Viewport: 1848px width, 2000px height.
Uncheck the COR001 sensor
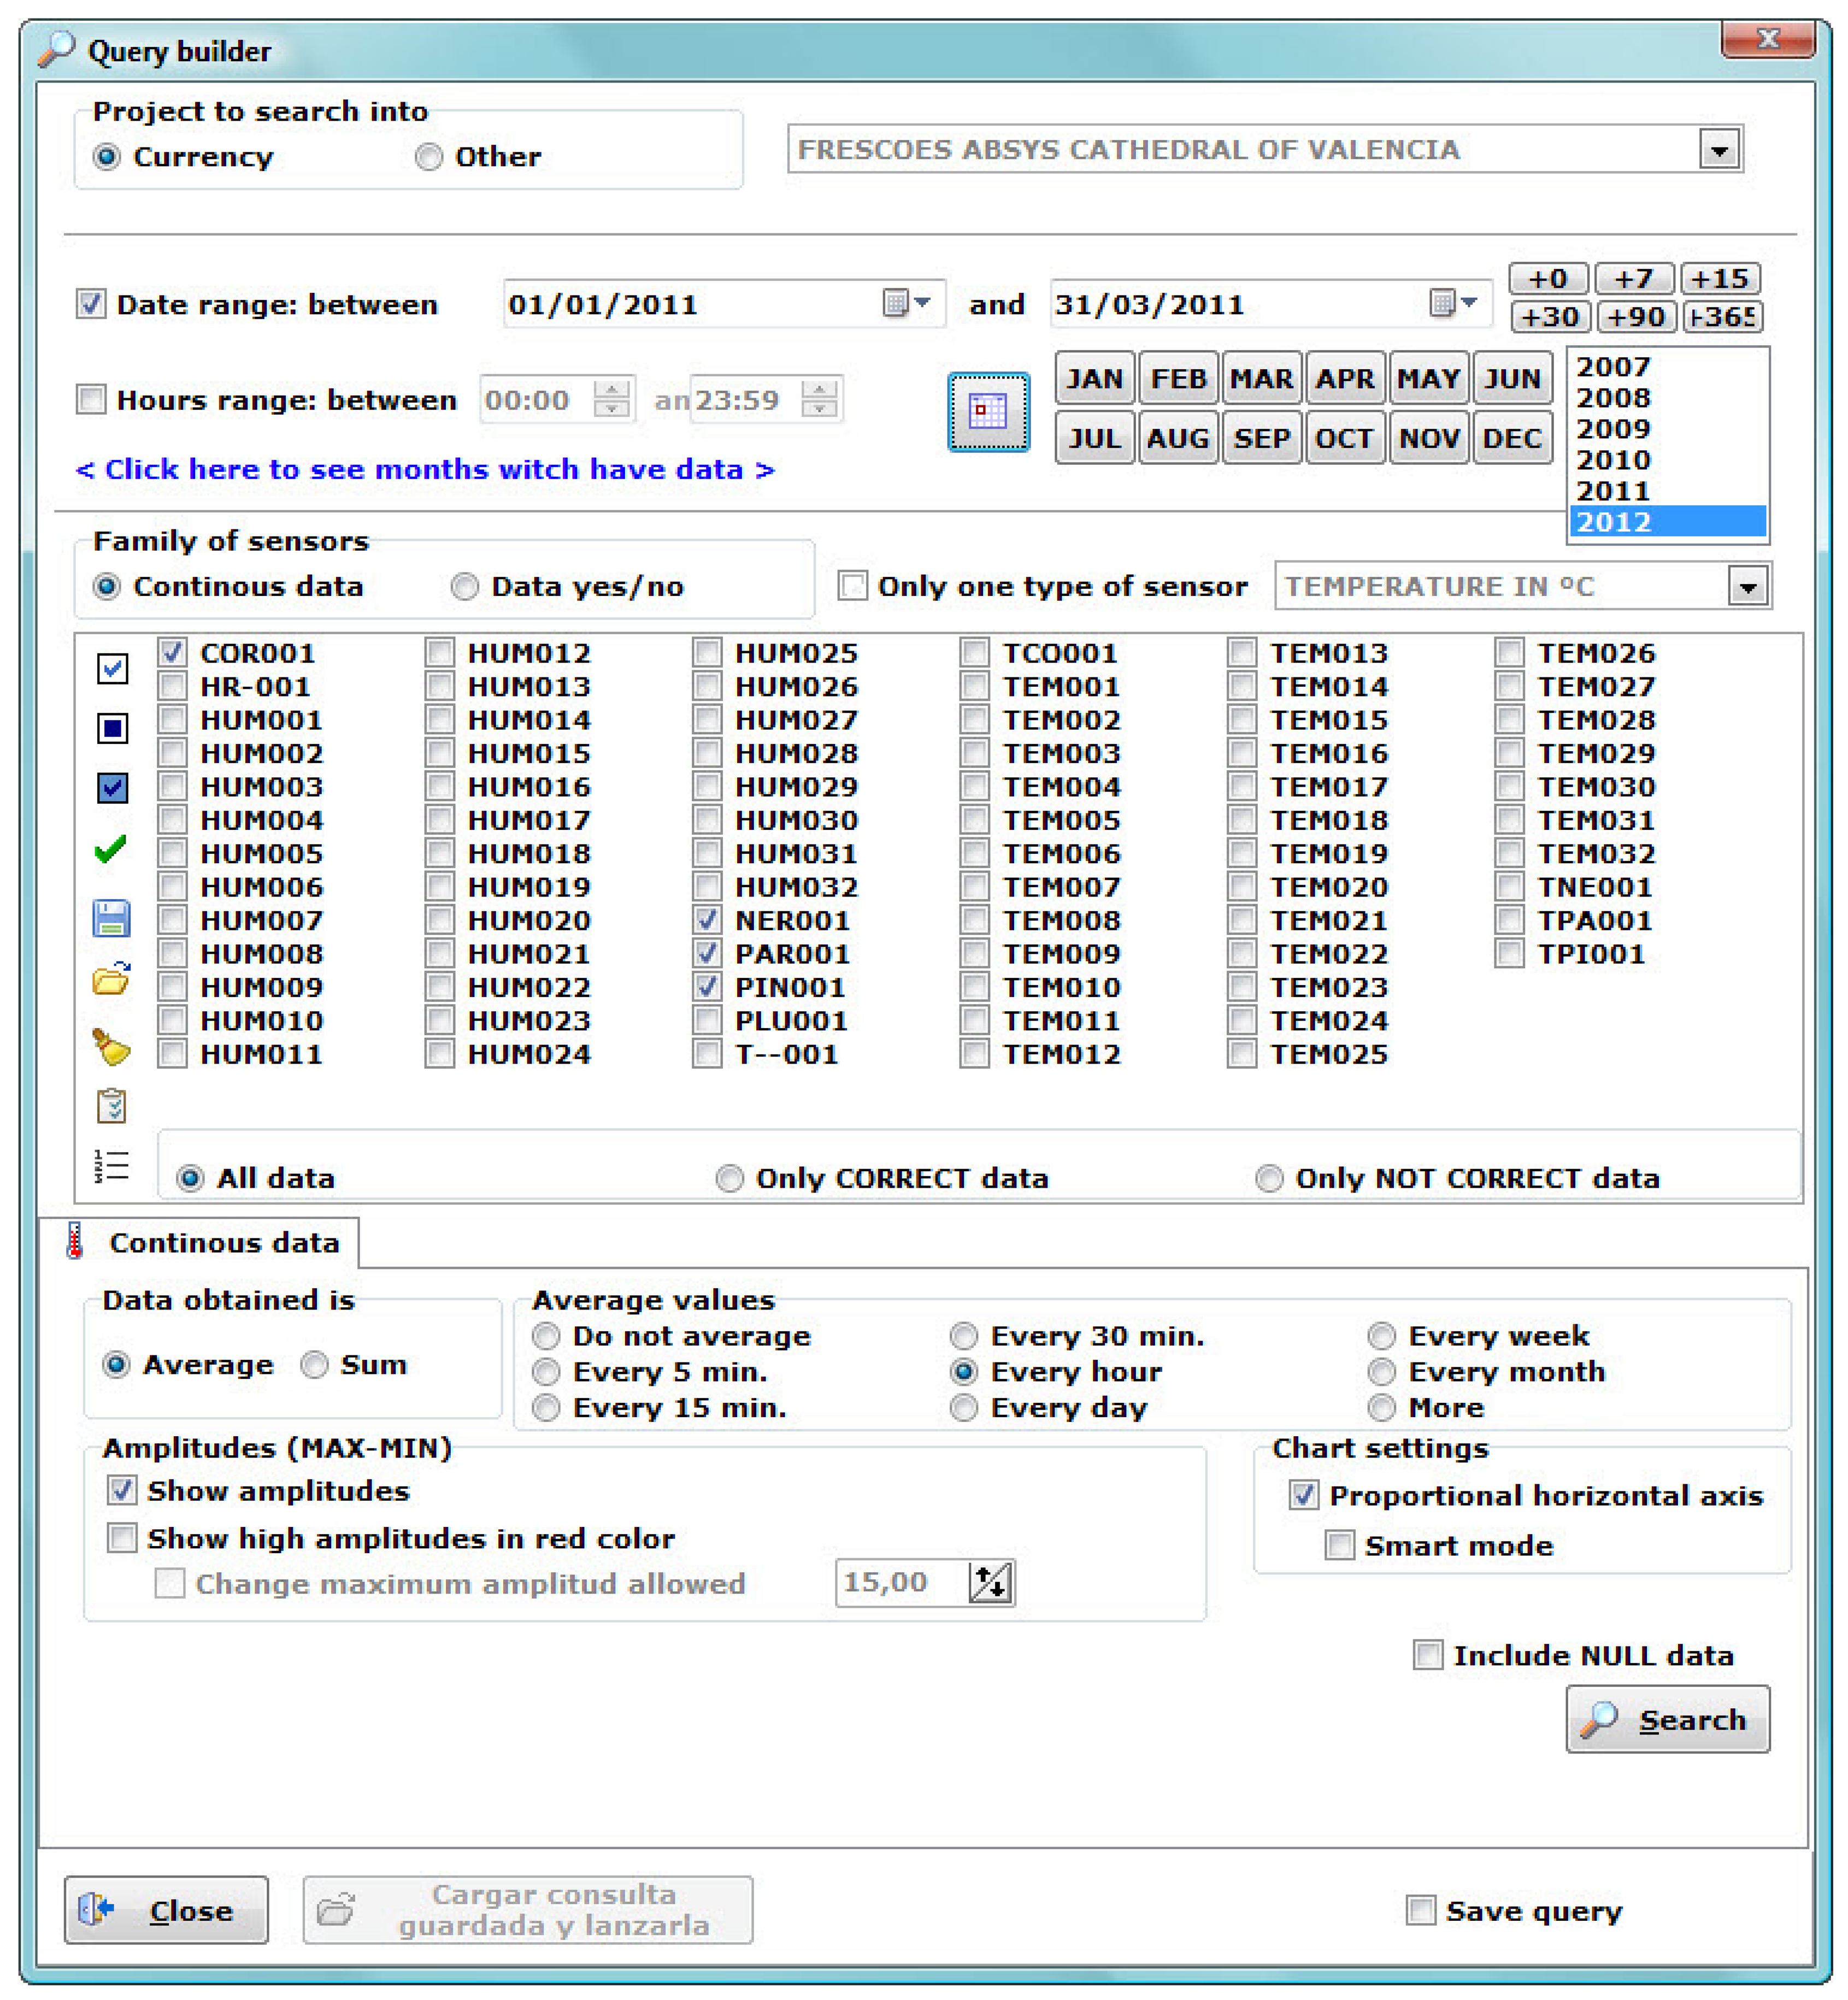172,653
